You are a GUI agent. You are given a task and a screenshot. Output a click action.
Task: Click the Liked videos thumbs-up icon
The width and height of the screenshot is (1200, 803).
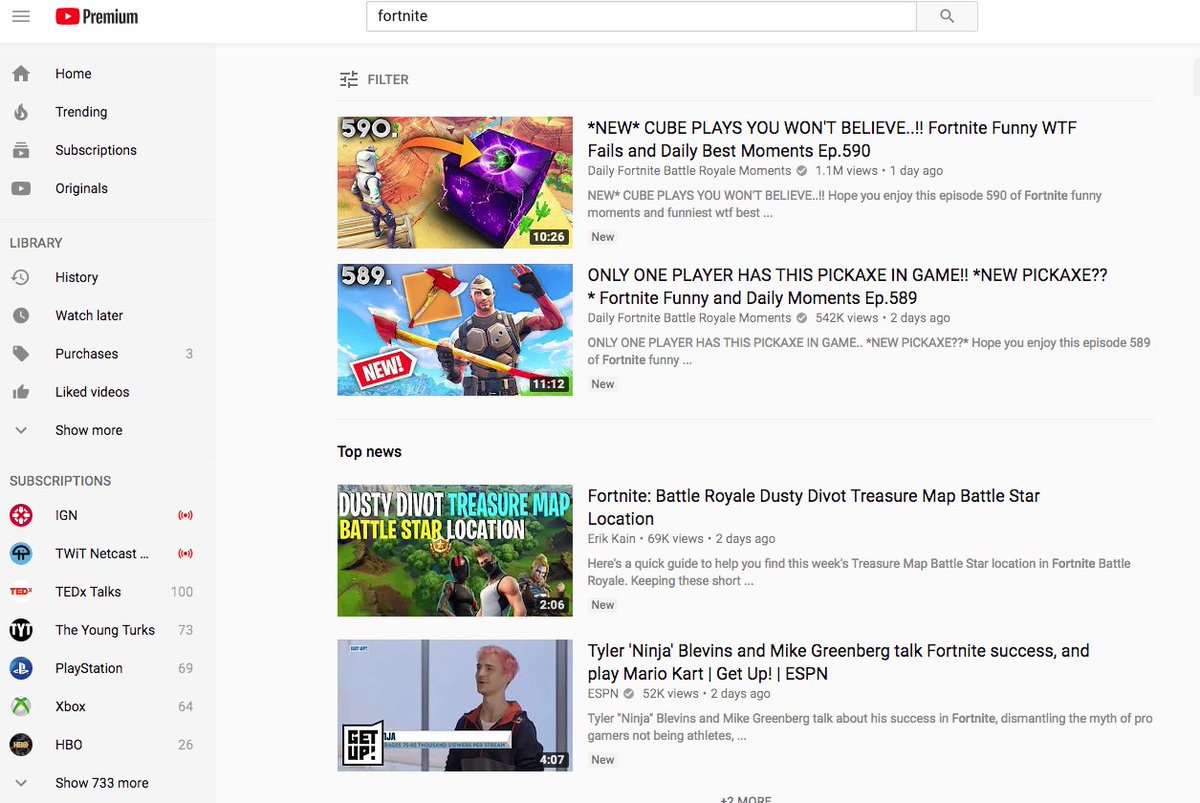pos(20,392)
